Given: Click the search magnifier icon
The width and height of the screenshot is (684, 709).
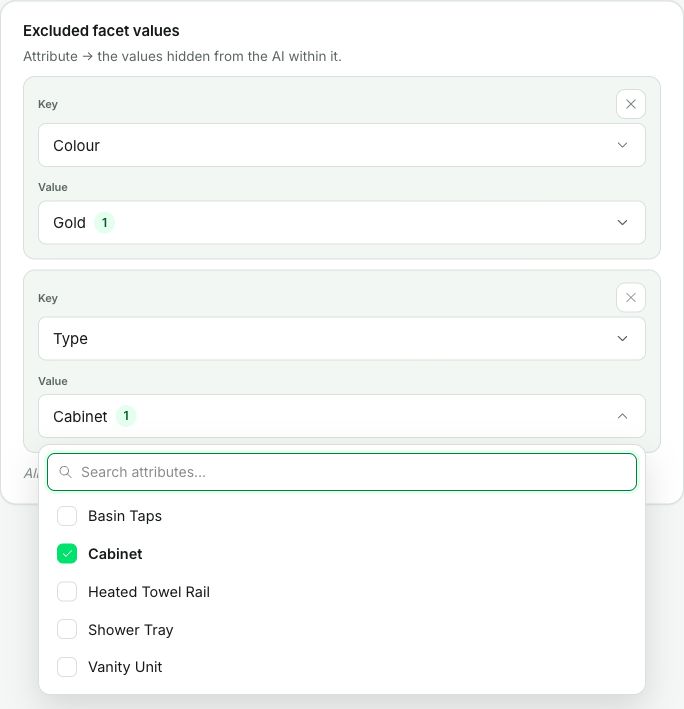Looking at the screenshot, I should pos(66,472).
